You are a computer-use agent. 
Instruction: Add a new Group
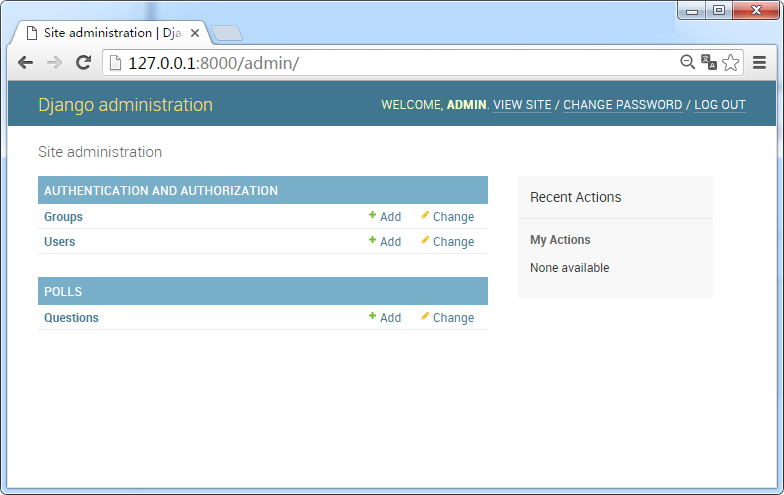pyautogui.click(x=384, y=216)
